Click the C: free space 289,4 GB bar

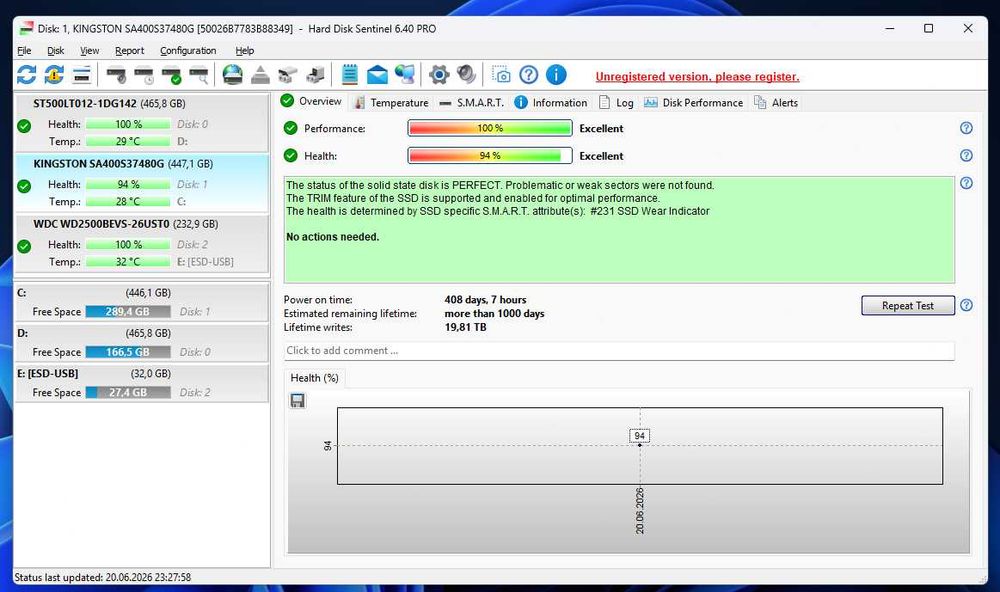(128, 311)
